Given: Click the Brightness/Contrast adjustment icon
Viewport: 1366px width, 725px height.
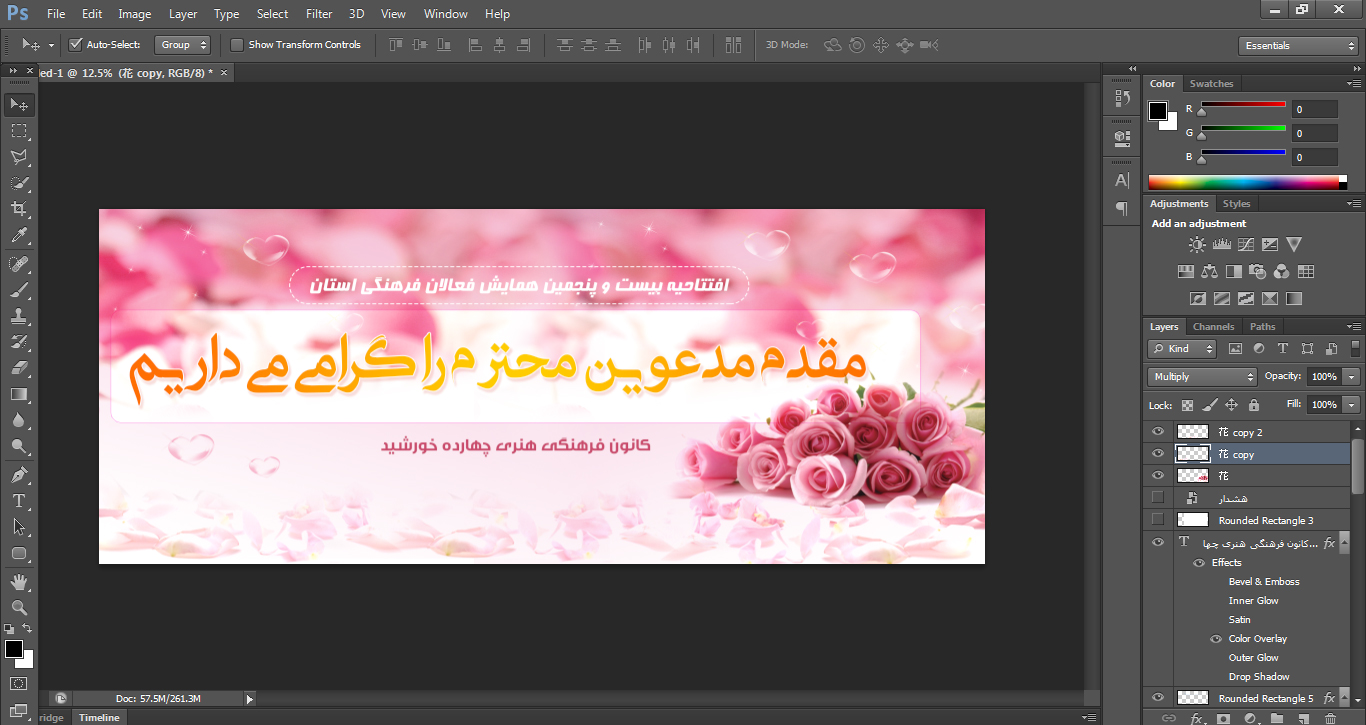Looking at the screenshot, I should point(1197,244).
